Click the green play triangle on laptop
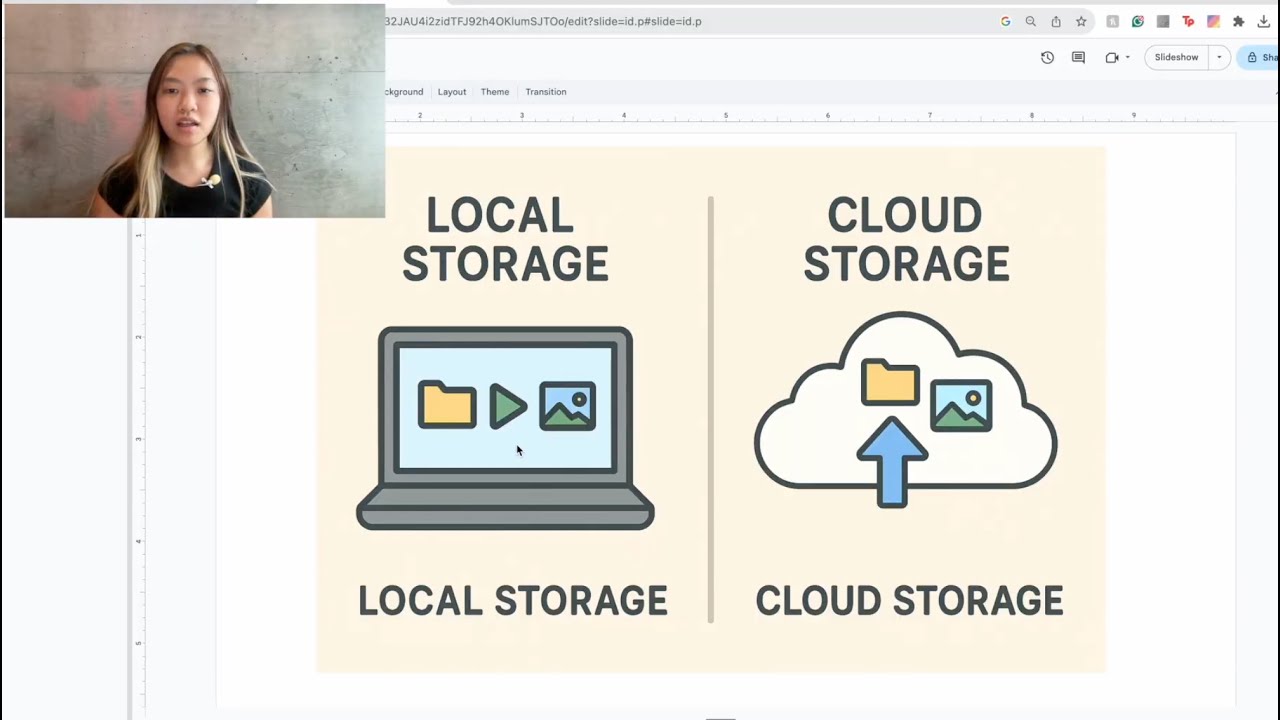 point(508,407)
